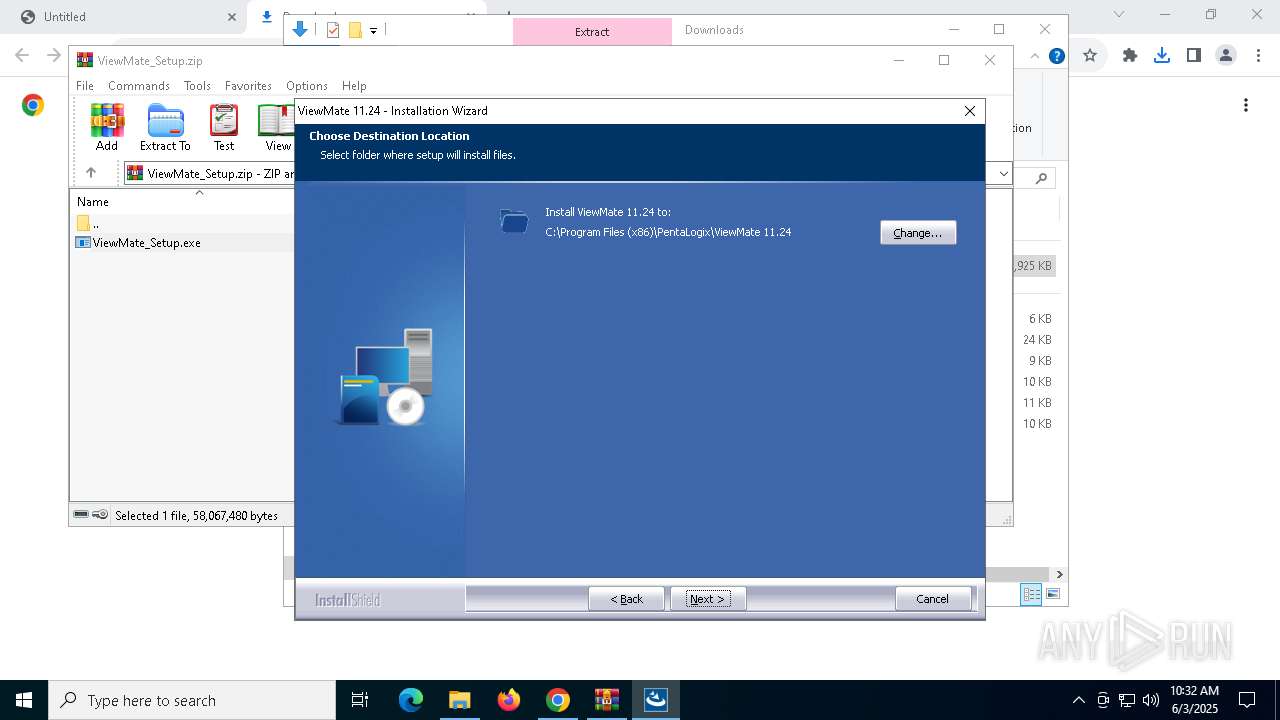Image resolution: width=1280 pixels, height=720 pixels.
Task: Open Chrome extensions puzzle icon
Action: tap(1130, 56)
